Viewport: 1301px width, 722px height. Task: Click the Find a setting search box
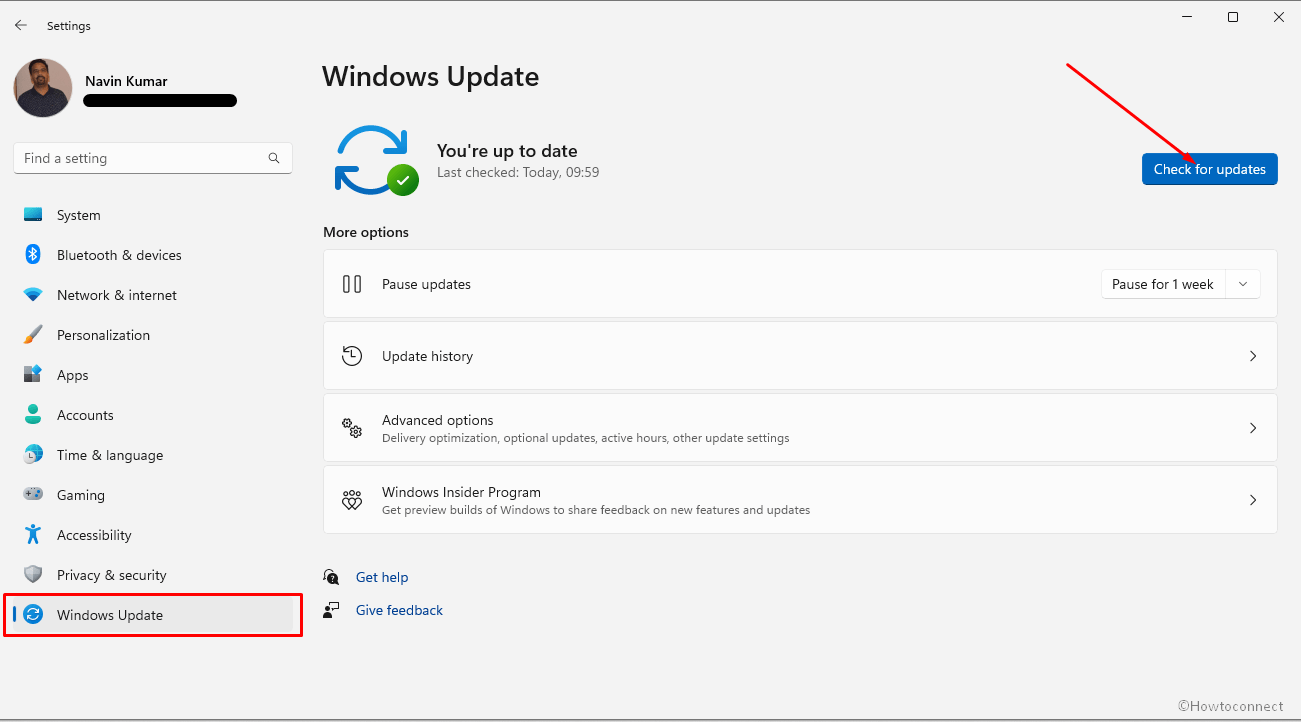tap(153, 158)
